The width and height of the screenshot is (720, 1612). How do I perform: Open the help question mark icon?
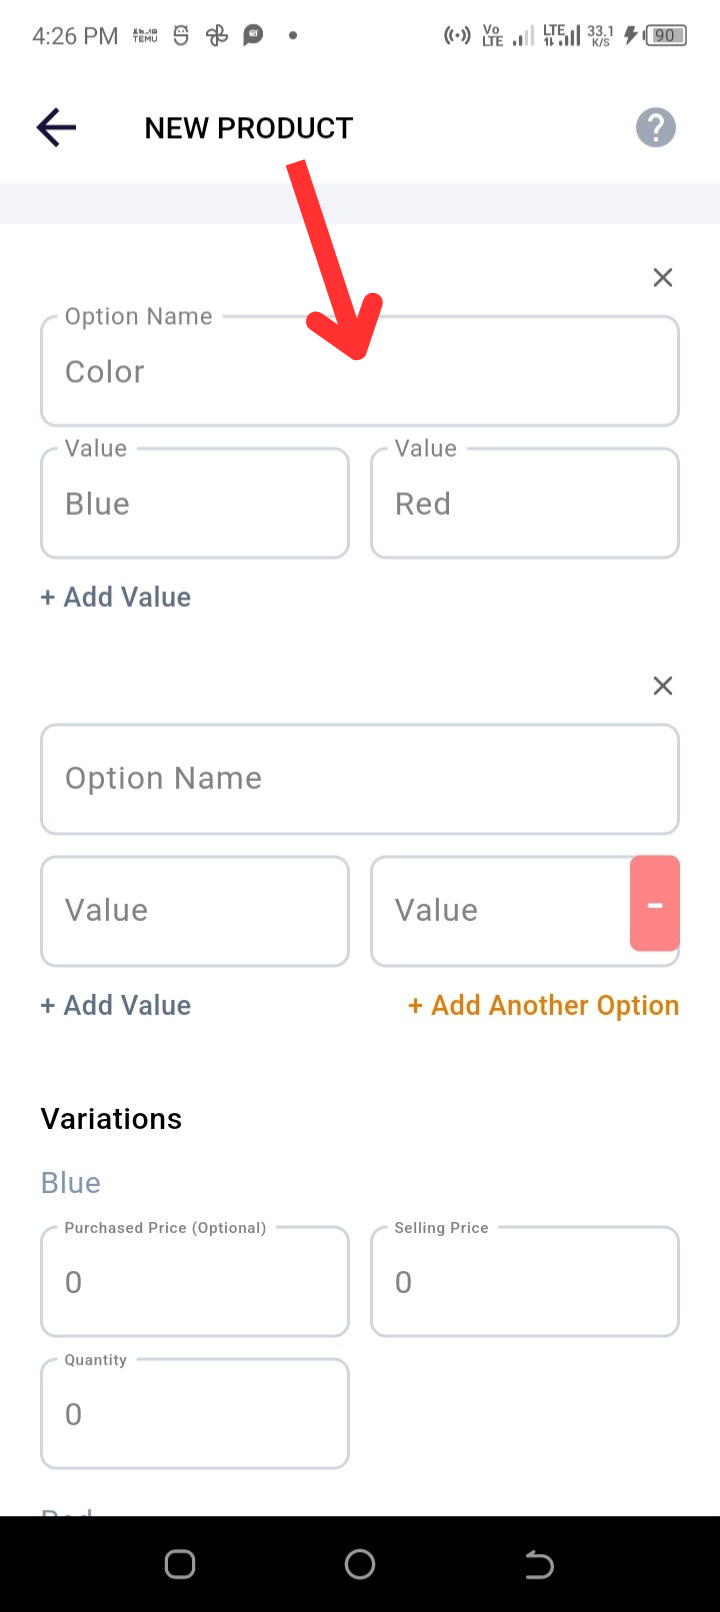pos(656,127)
